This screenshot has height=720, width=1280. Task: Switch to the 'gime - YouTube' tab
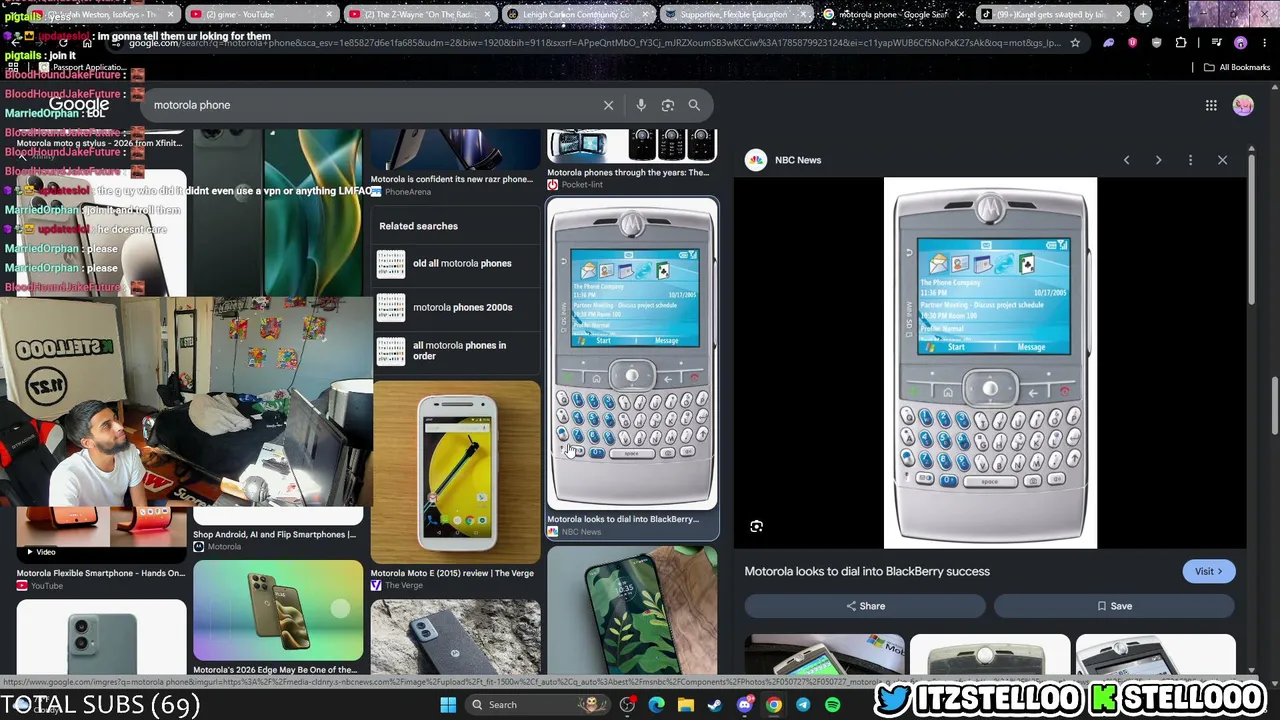click(x=260, y=14)
